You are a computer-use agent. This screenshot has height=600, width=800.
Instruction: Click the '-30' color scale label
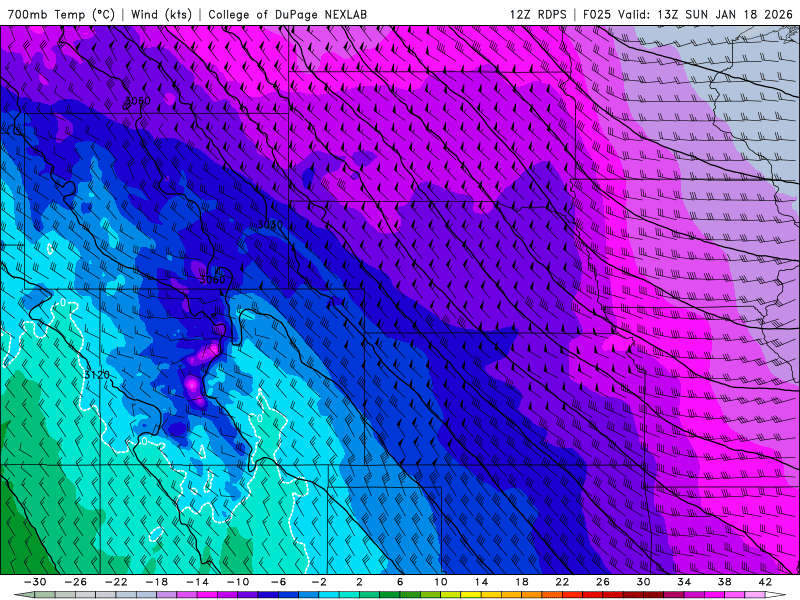click(x=35, y=582)
